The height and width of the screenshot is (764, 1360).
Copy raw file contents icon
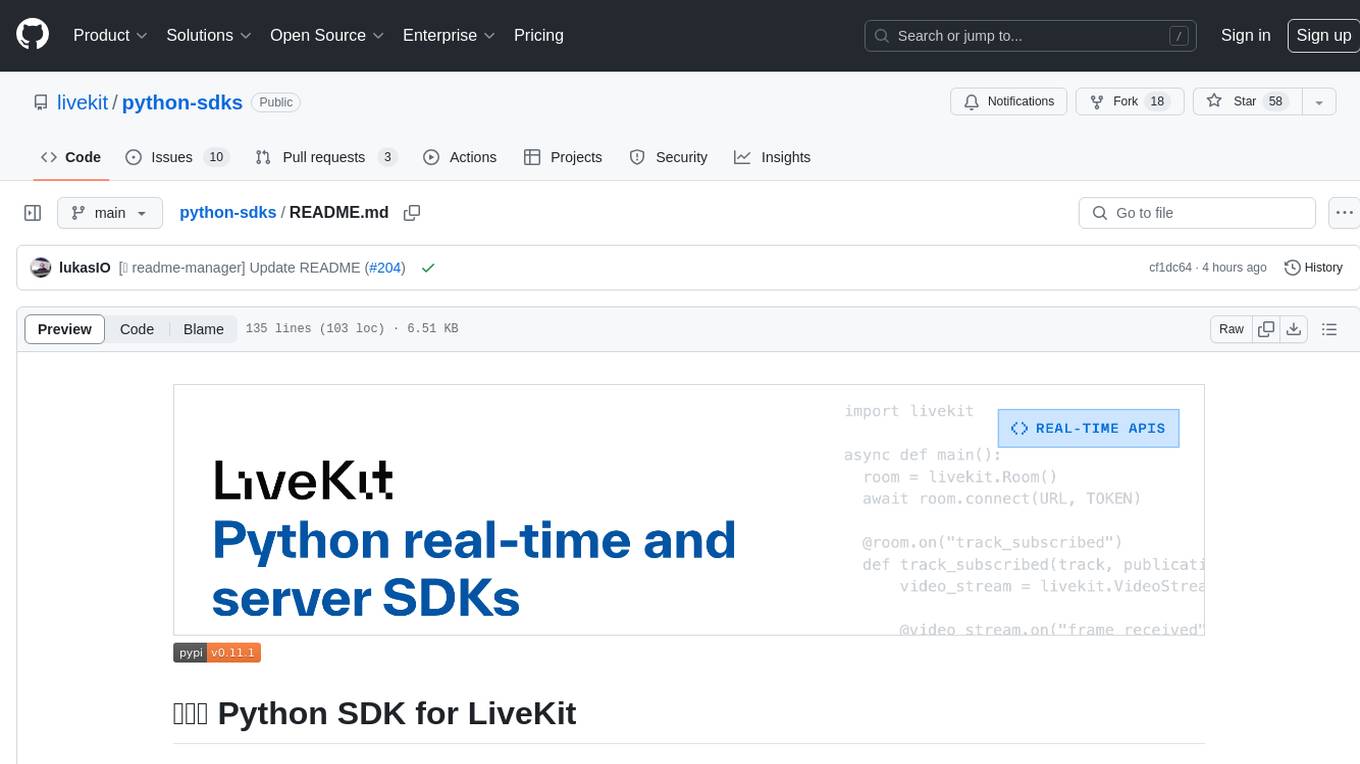[x=1266, y=329]
